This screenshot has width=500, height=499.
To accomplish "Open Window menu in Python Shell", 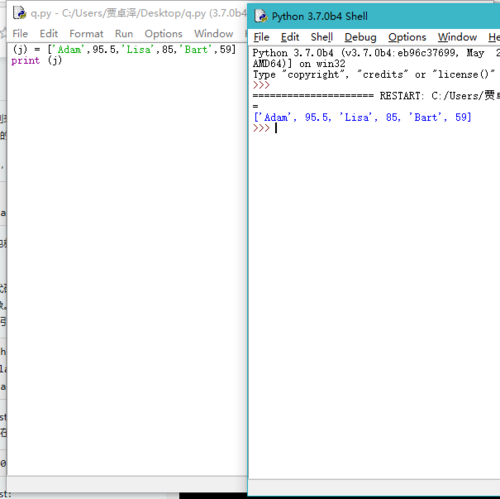I will (457, 37).
